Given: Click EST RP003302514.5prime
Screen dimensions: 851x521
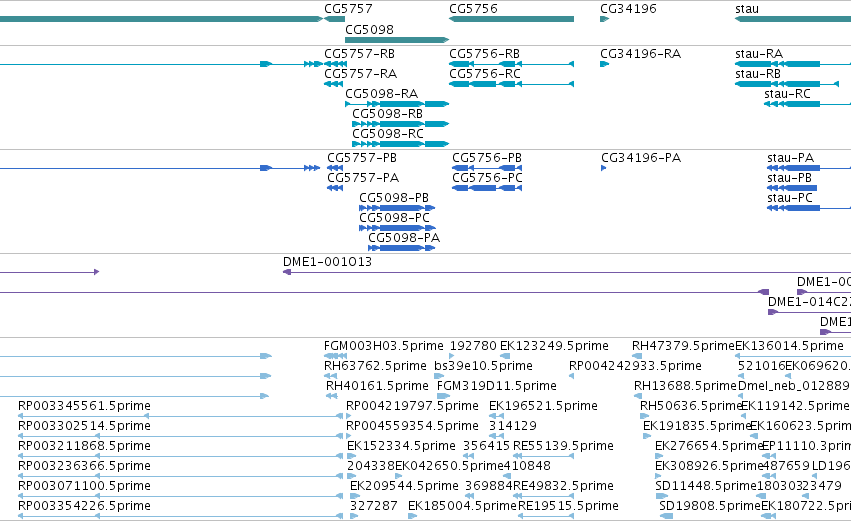Looking at the screenshot, I should [84, 426].
